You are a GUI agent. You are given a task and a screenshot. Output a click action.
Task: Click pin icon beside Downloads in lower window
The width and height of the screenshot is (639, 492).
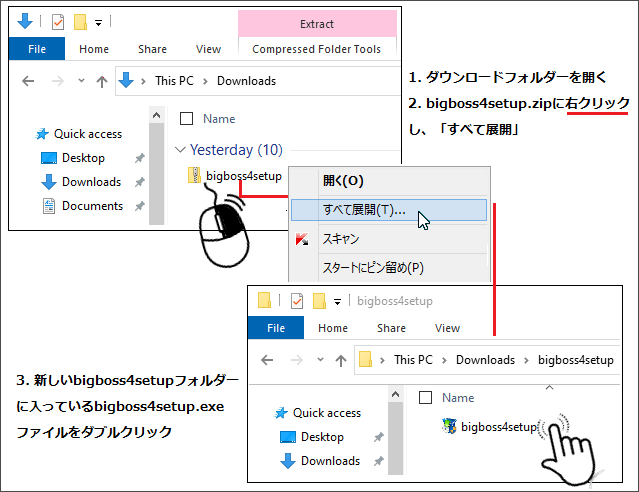tap(379, 461)
